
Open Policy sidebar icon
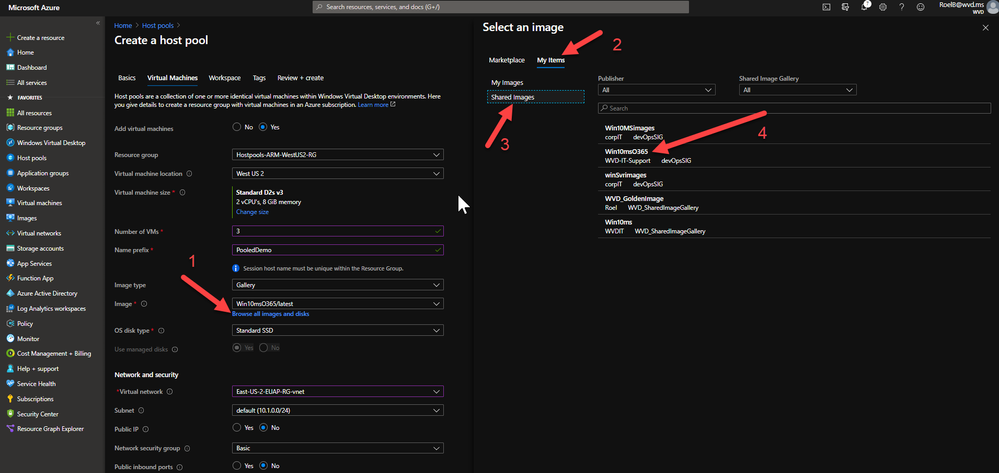pos(10,324)
